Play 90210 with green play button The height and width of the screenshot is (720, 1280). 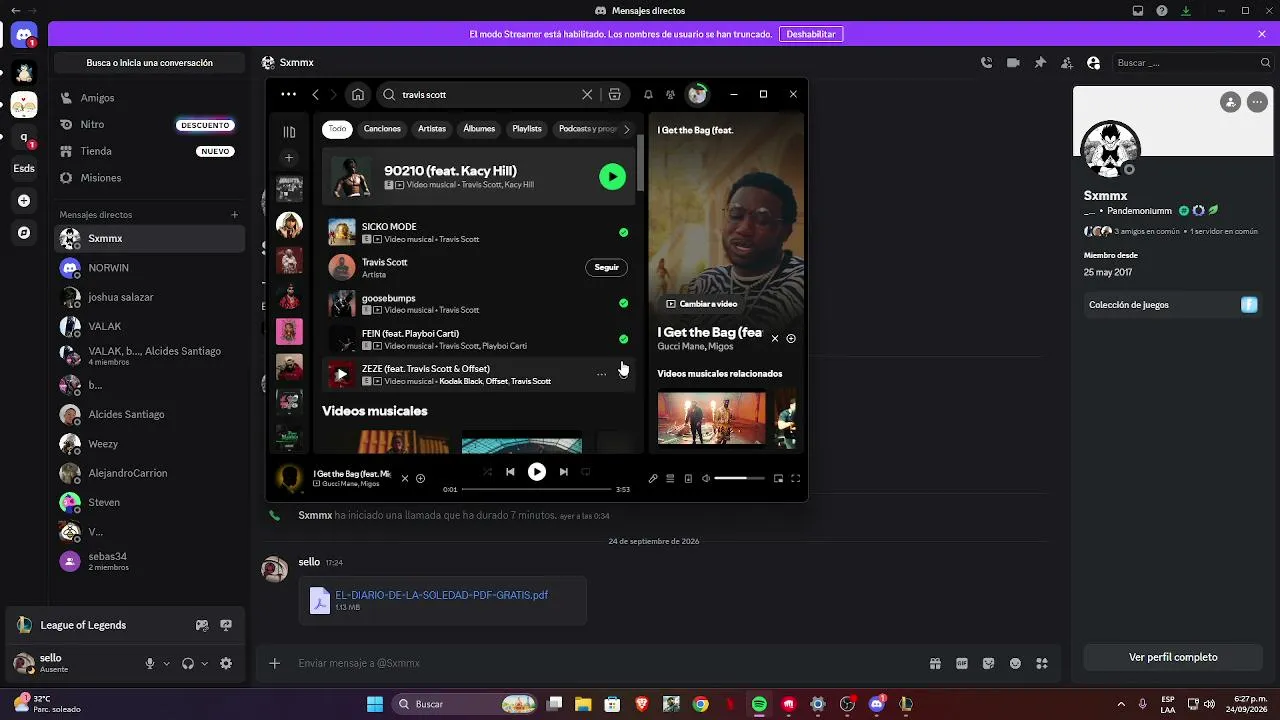pos(612,177)
